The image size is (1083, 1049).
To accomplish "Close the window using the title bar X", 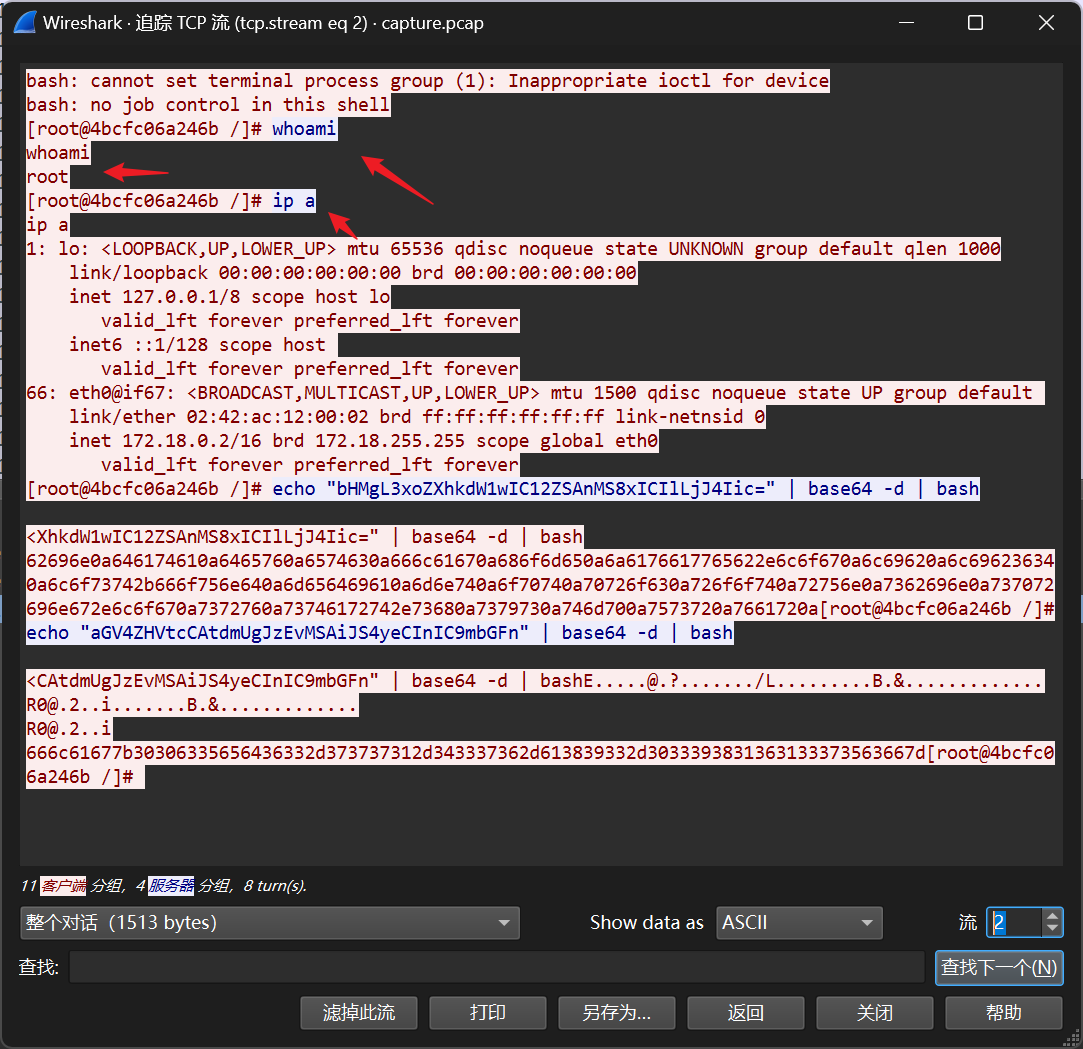I will (x=1046, y=23).
